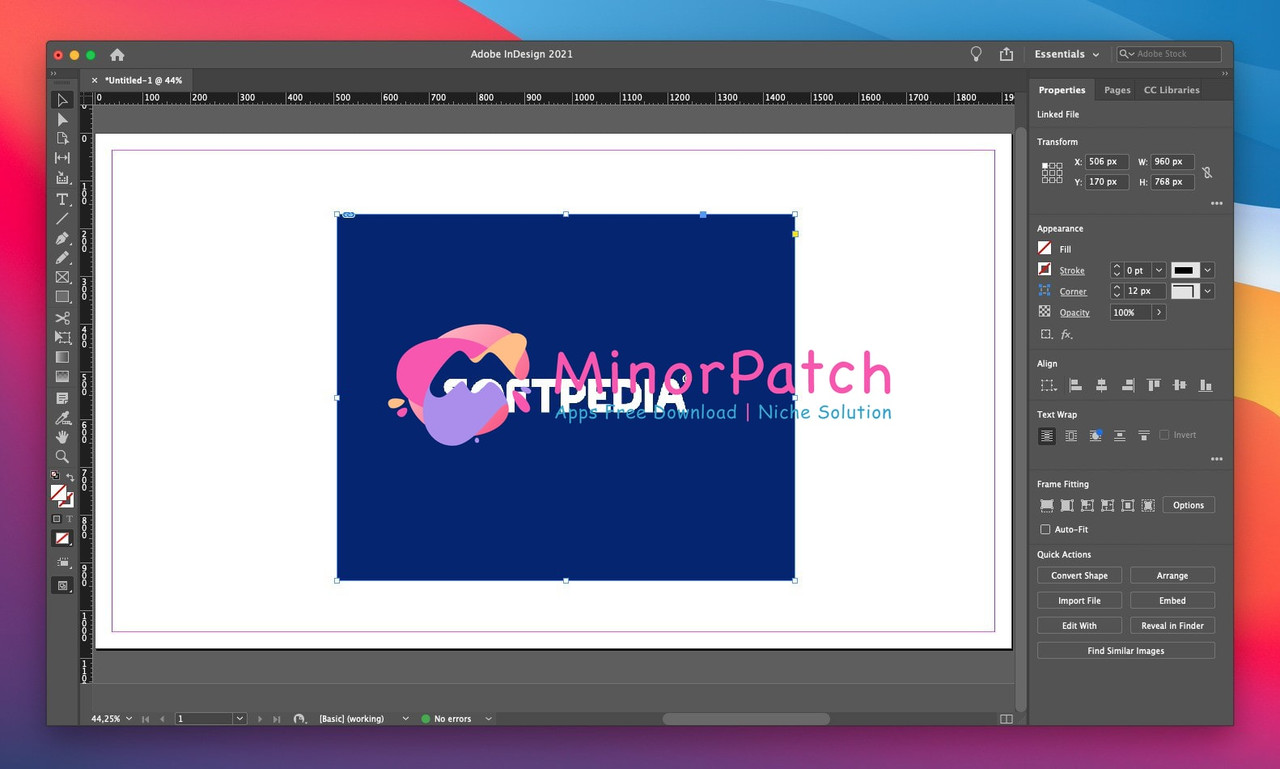The height and width of the screenshot is (769, 1280).
Task: Expand the No errors preflight menu
Action: pos(489,718)
